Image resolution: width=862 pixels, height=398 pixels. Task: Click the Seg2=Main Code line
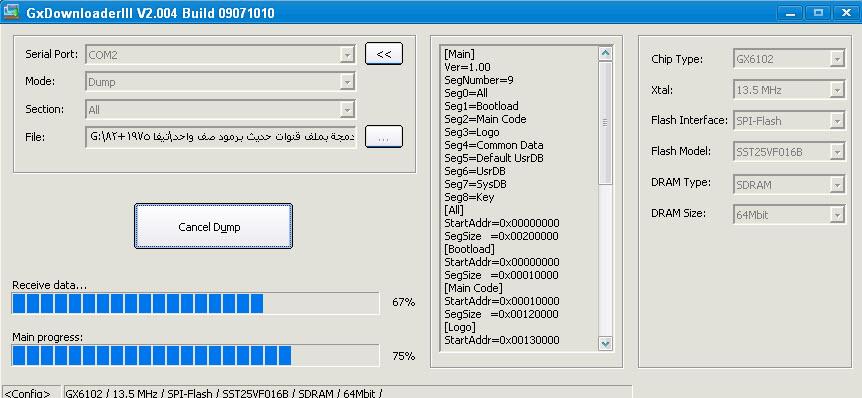tap(485, 119)
